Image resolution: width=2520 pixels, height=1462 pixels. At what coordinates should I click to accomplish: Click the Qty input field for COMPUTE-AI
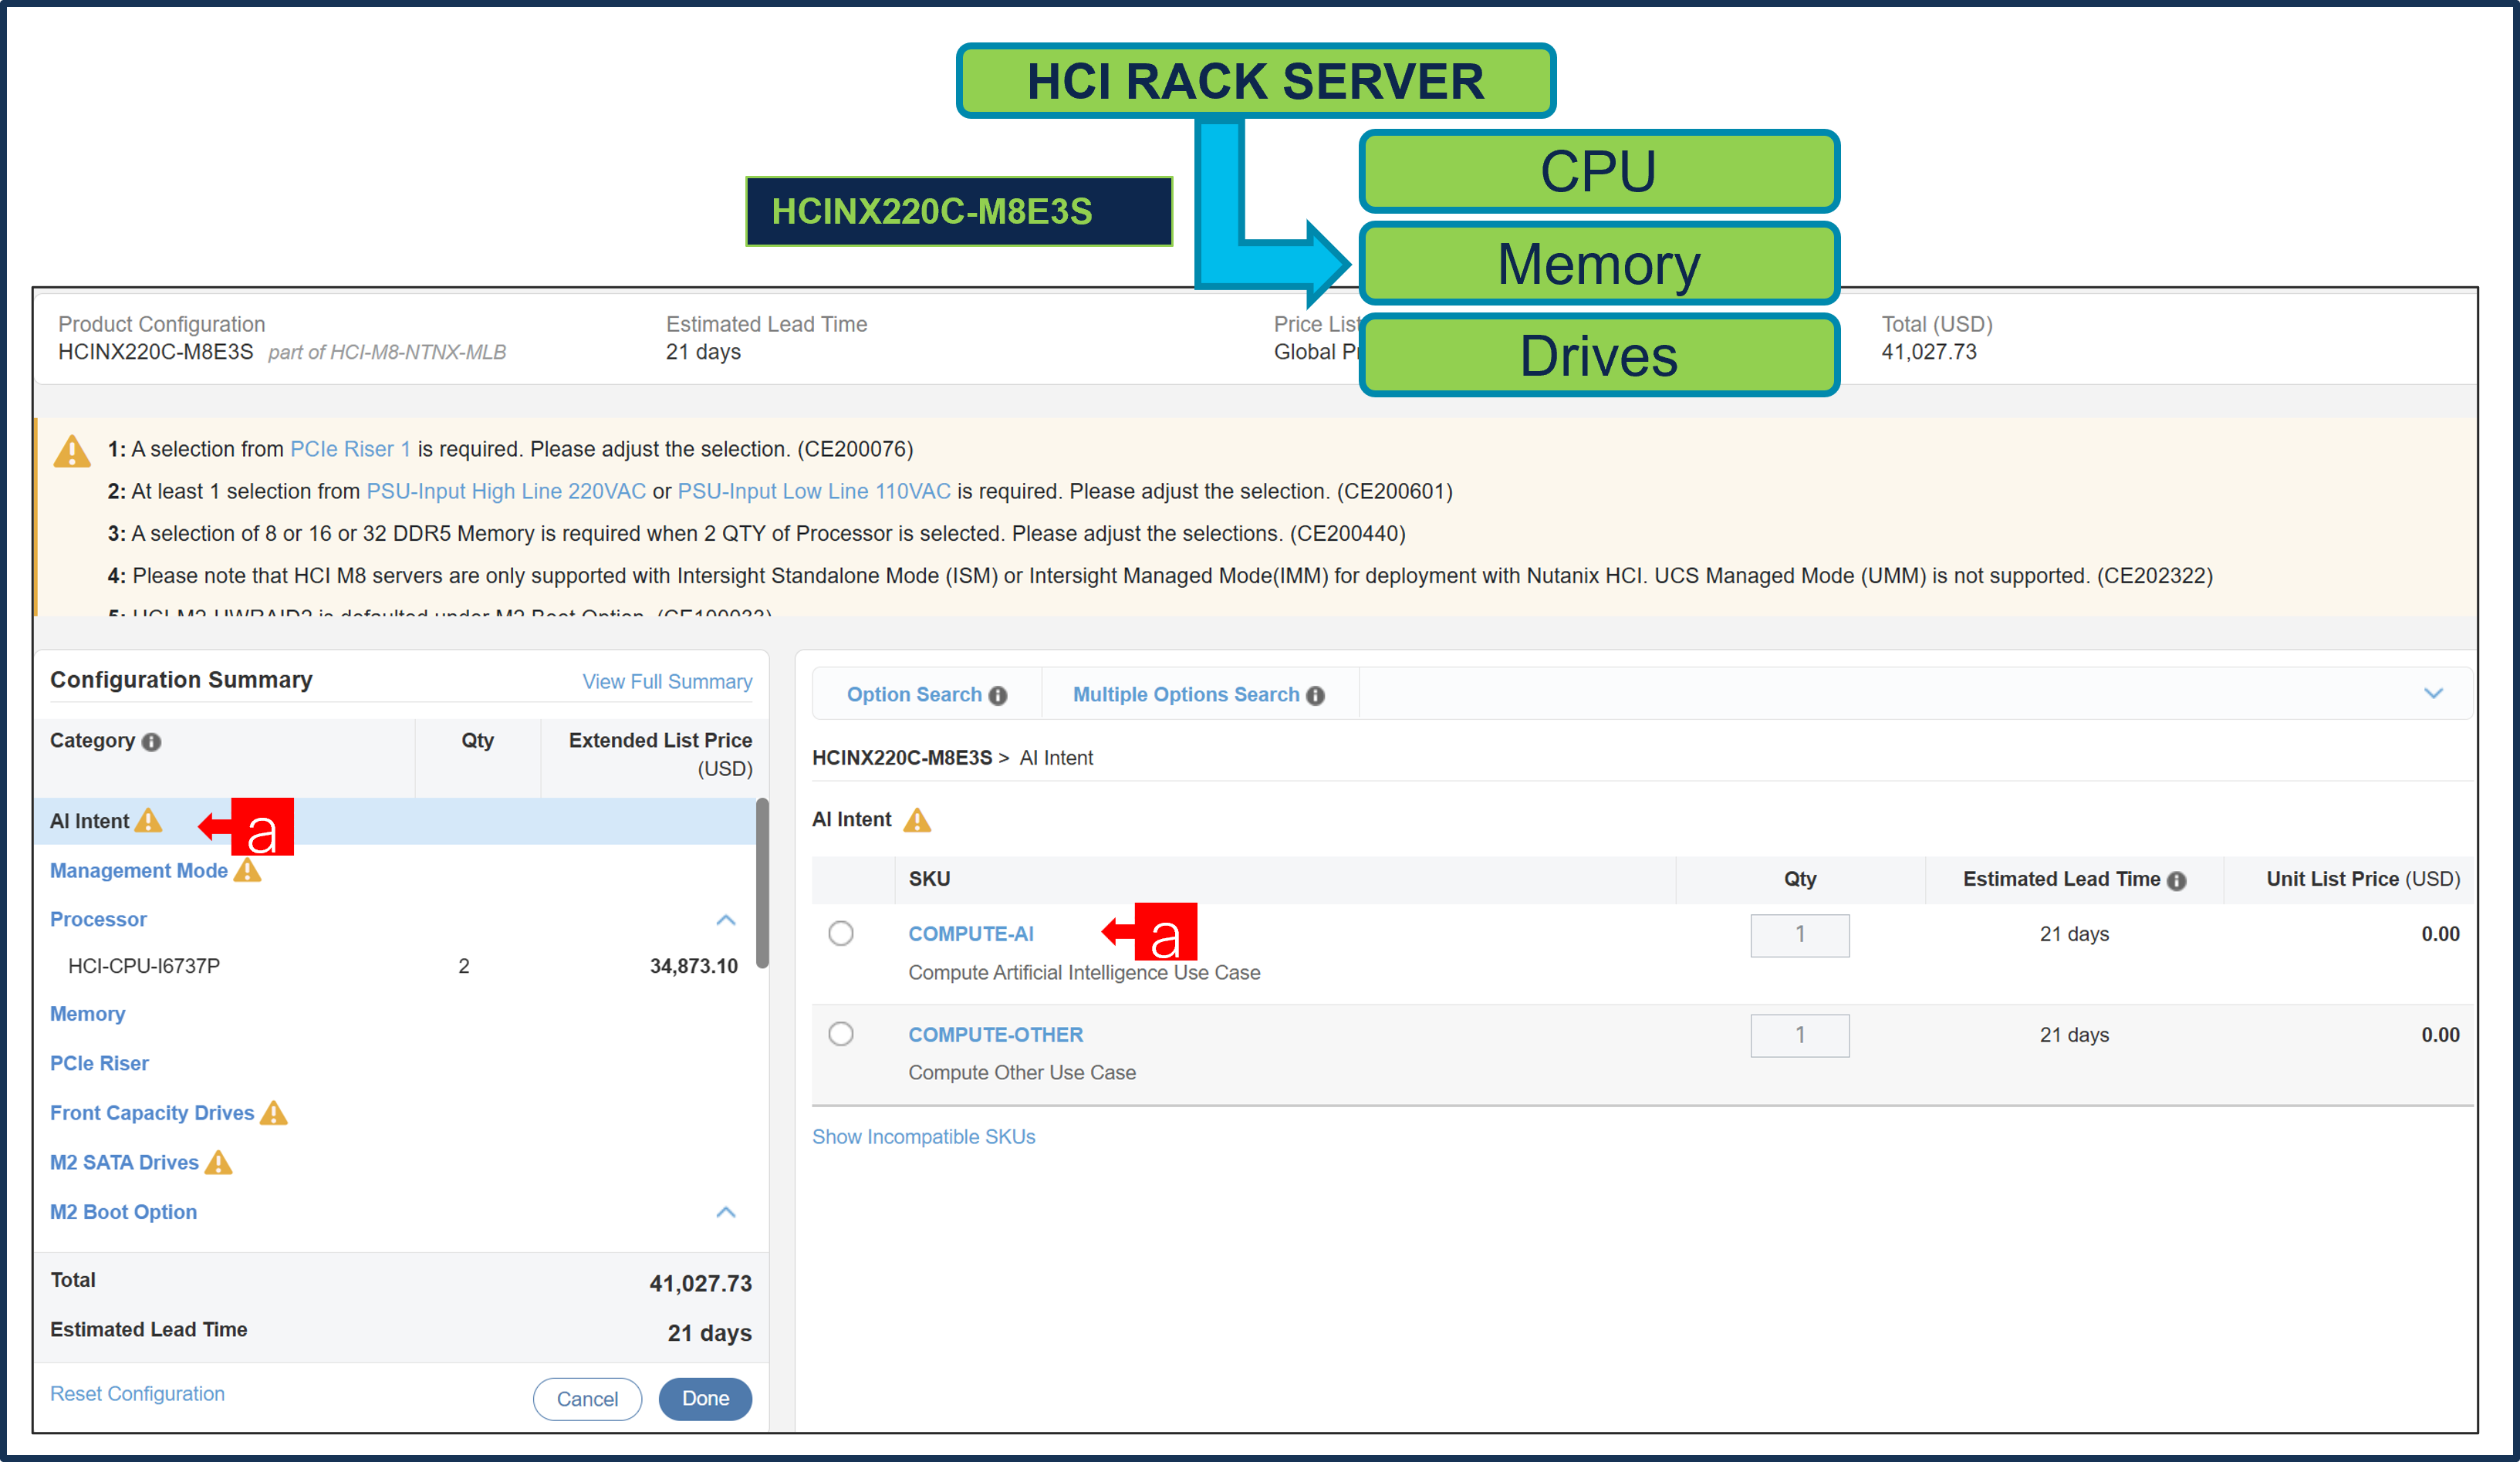click(x=1800, y=935)
